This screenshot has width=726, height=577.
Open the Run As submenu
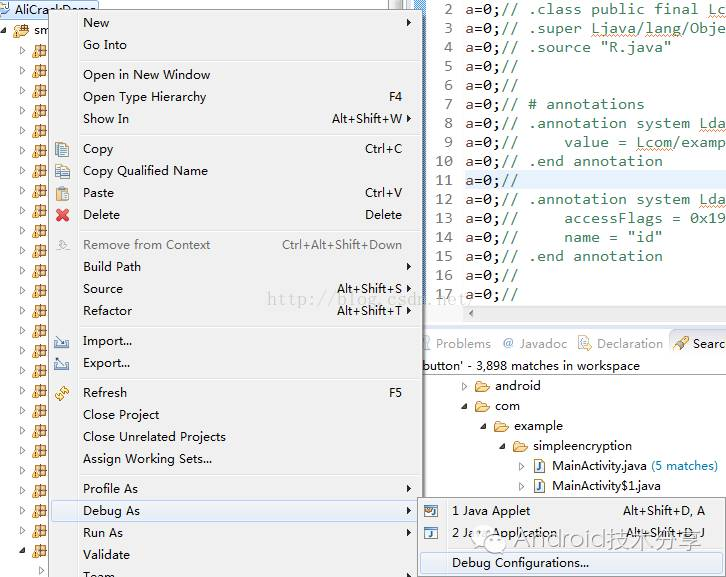[237, 533]
